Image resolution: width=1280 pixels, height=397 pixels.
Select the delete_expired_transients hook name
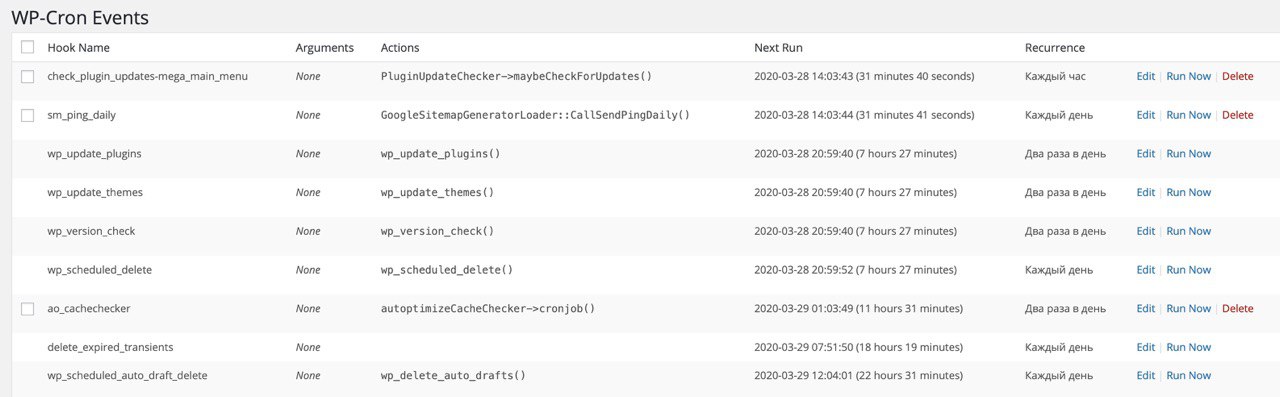110,347
